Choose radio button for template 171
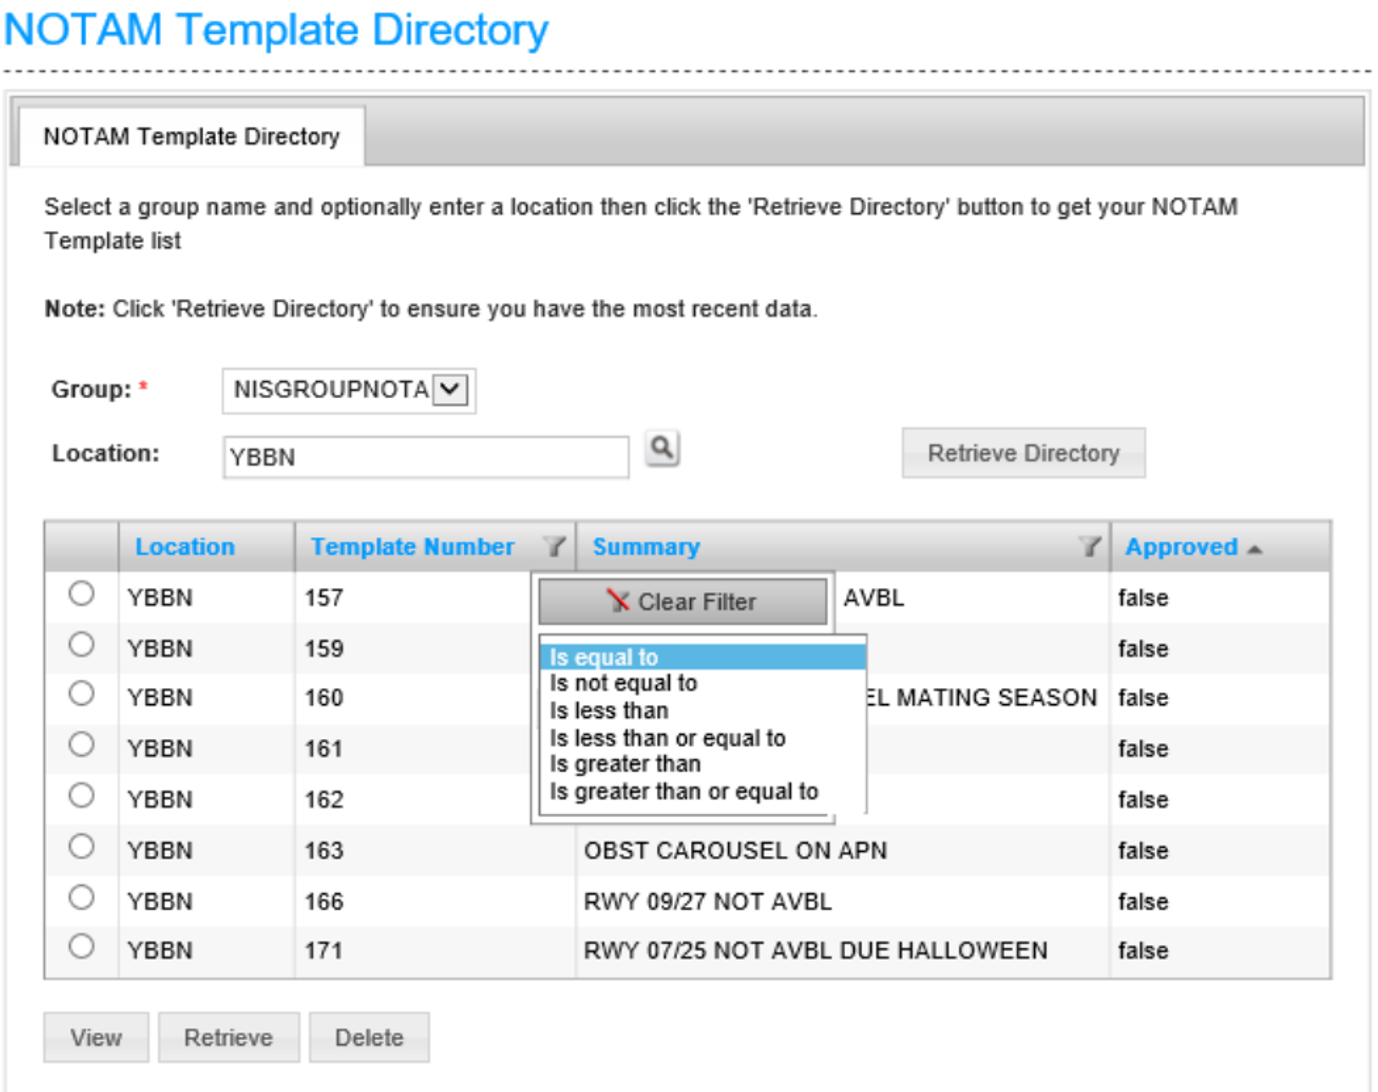Viewport: 1378px width, 1092px height. (x=81, y=946)
